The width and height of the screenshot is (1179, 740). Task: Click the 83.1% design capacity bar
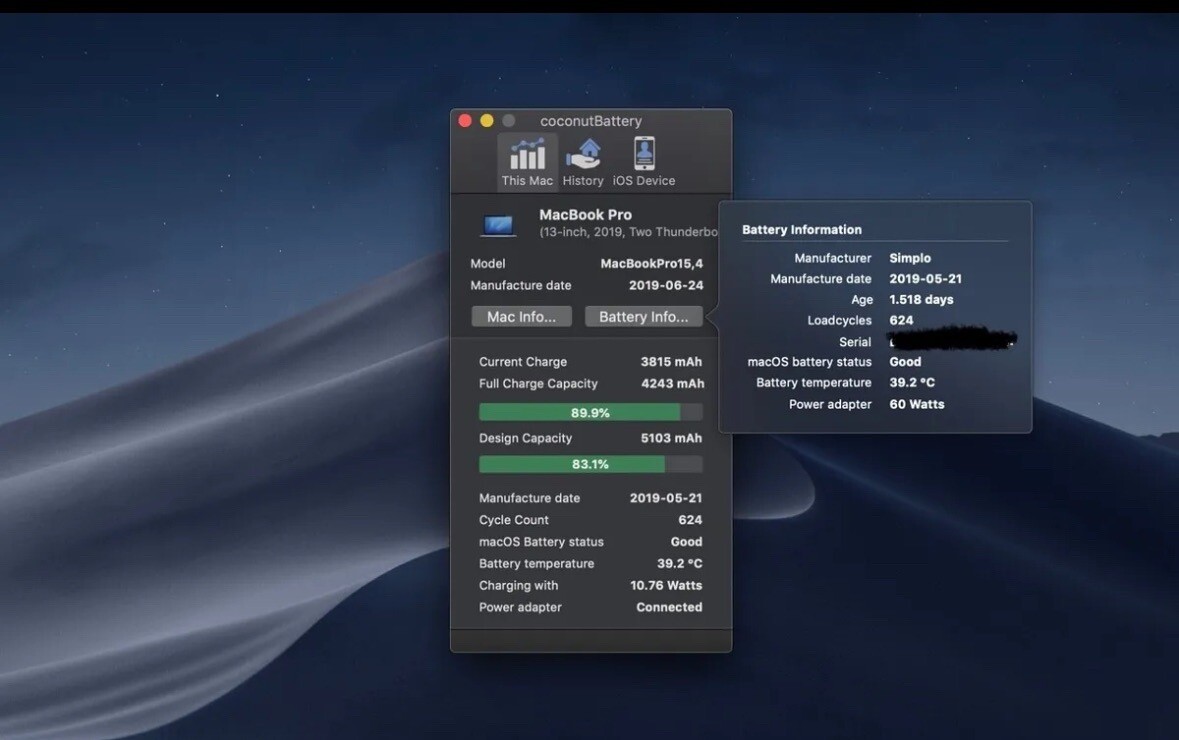click(x=590, y=464)
